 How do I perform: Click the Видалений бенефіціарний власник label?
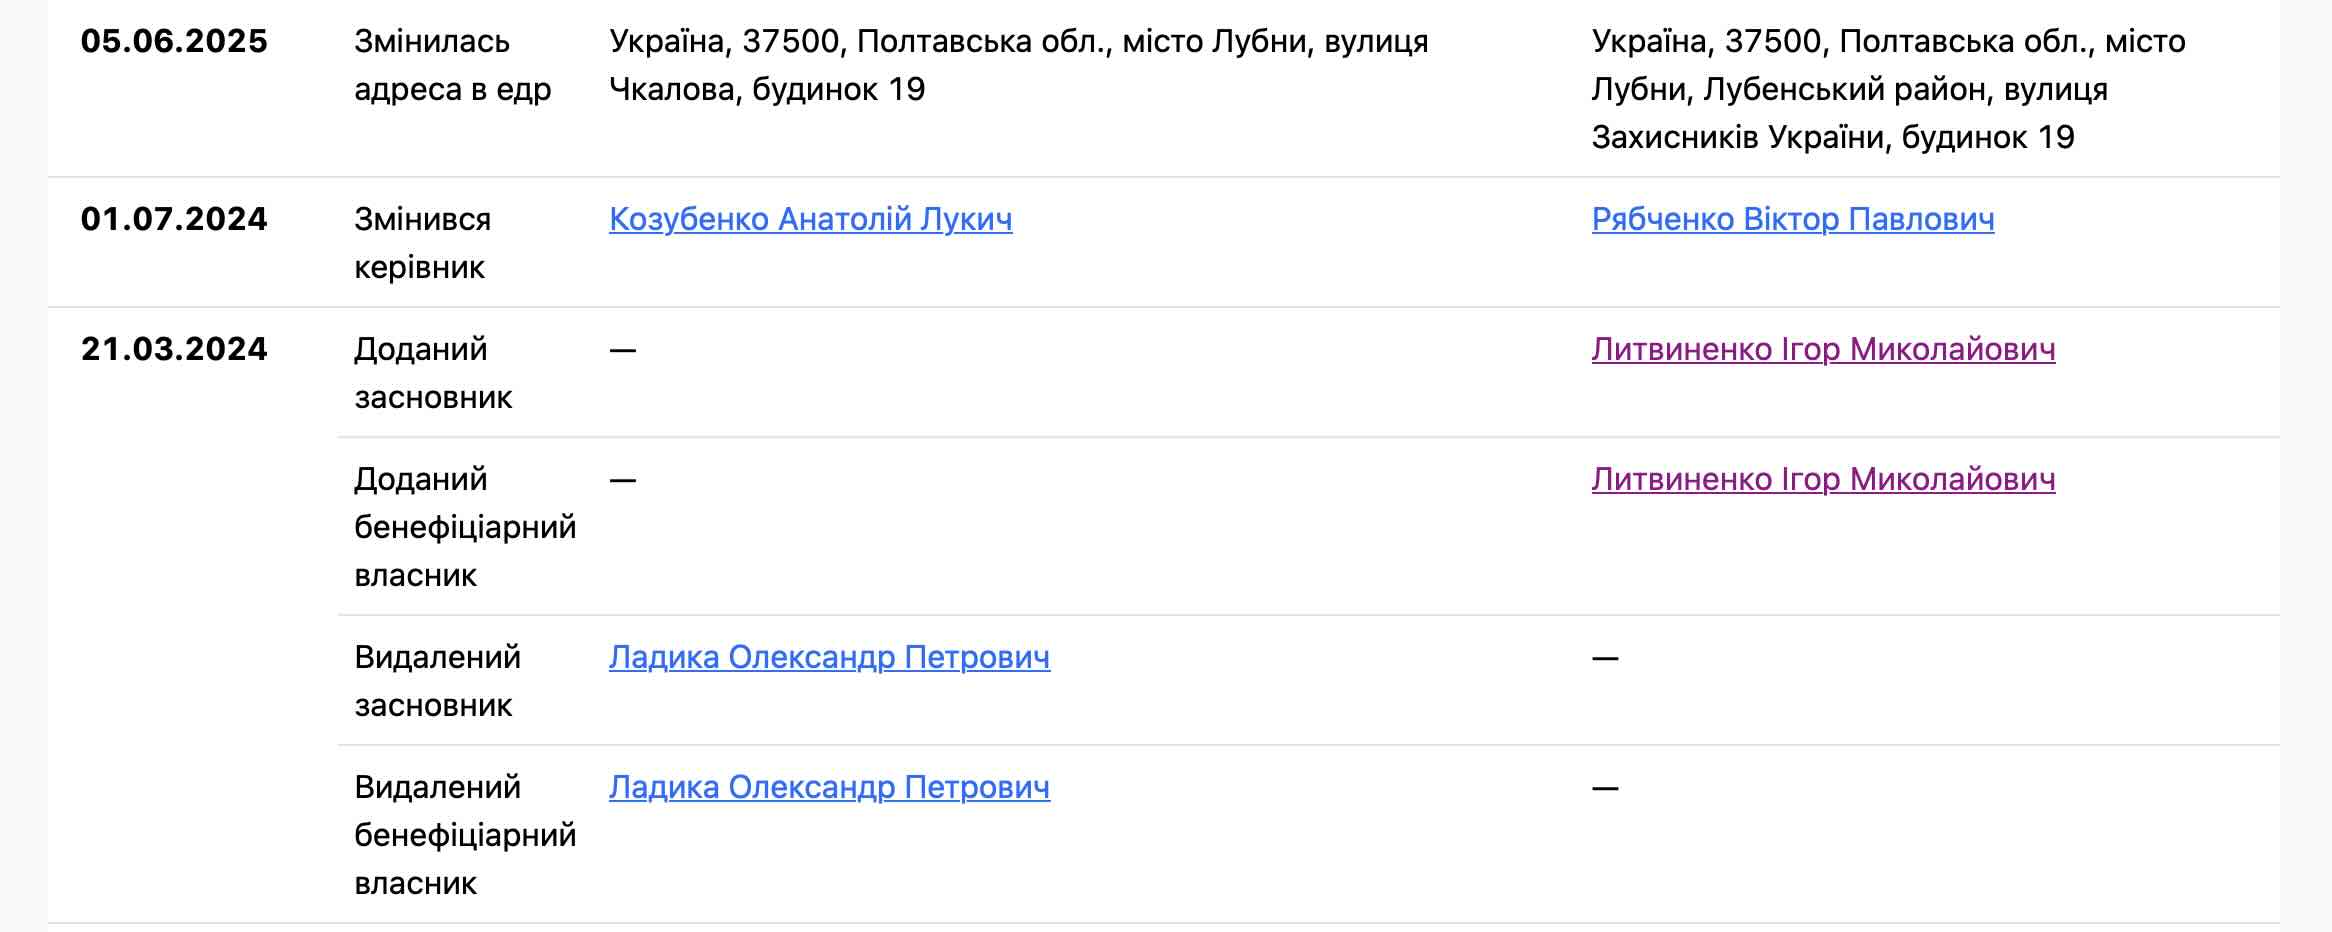464,835
